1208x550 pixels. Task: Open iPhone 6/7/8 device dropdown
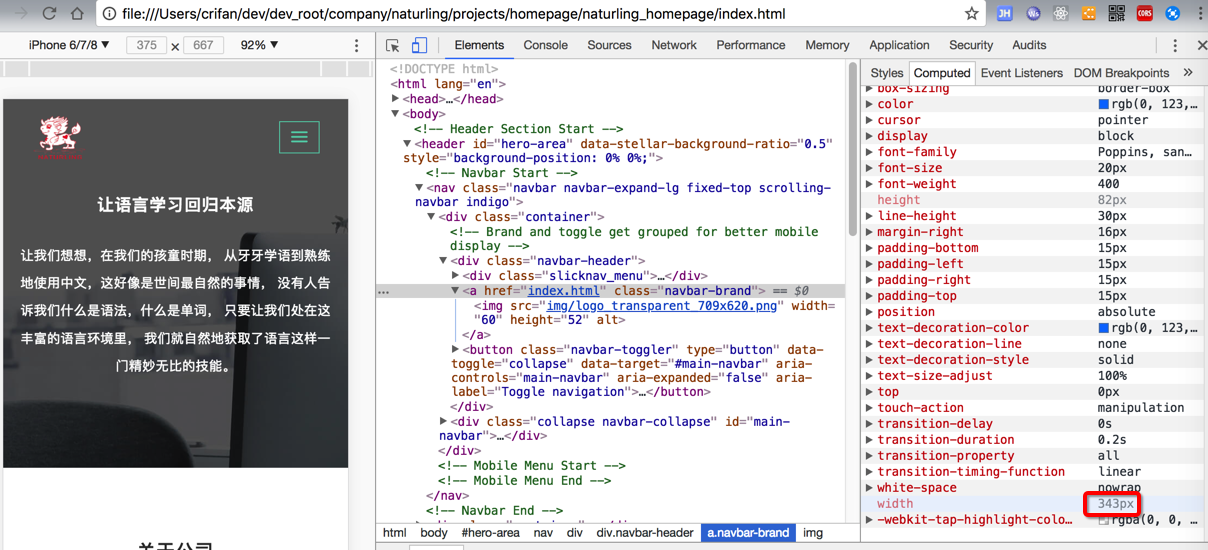69,45
